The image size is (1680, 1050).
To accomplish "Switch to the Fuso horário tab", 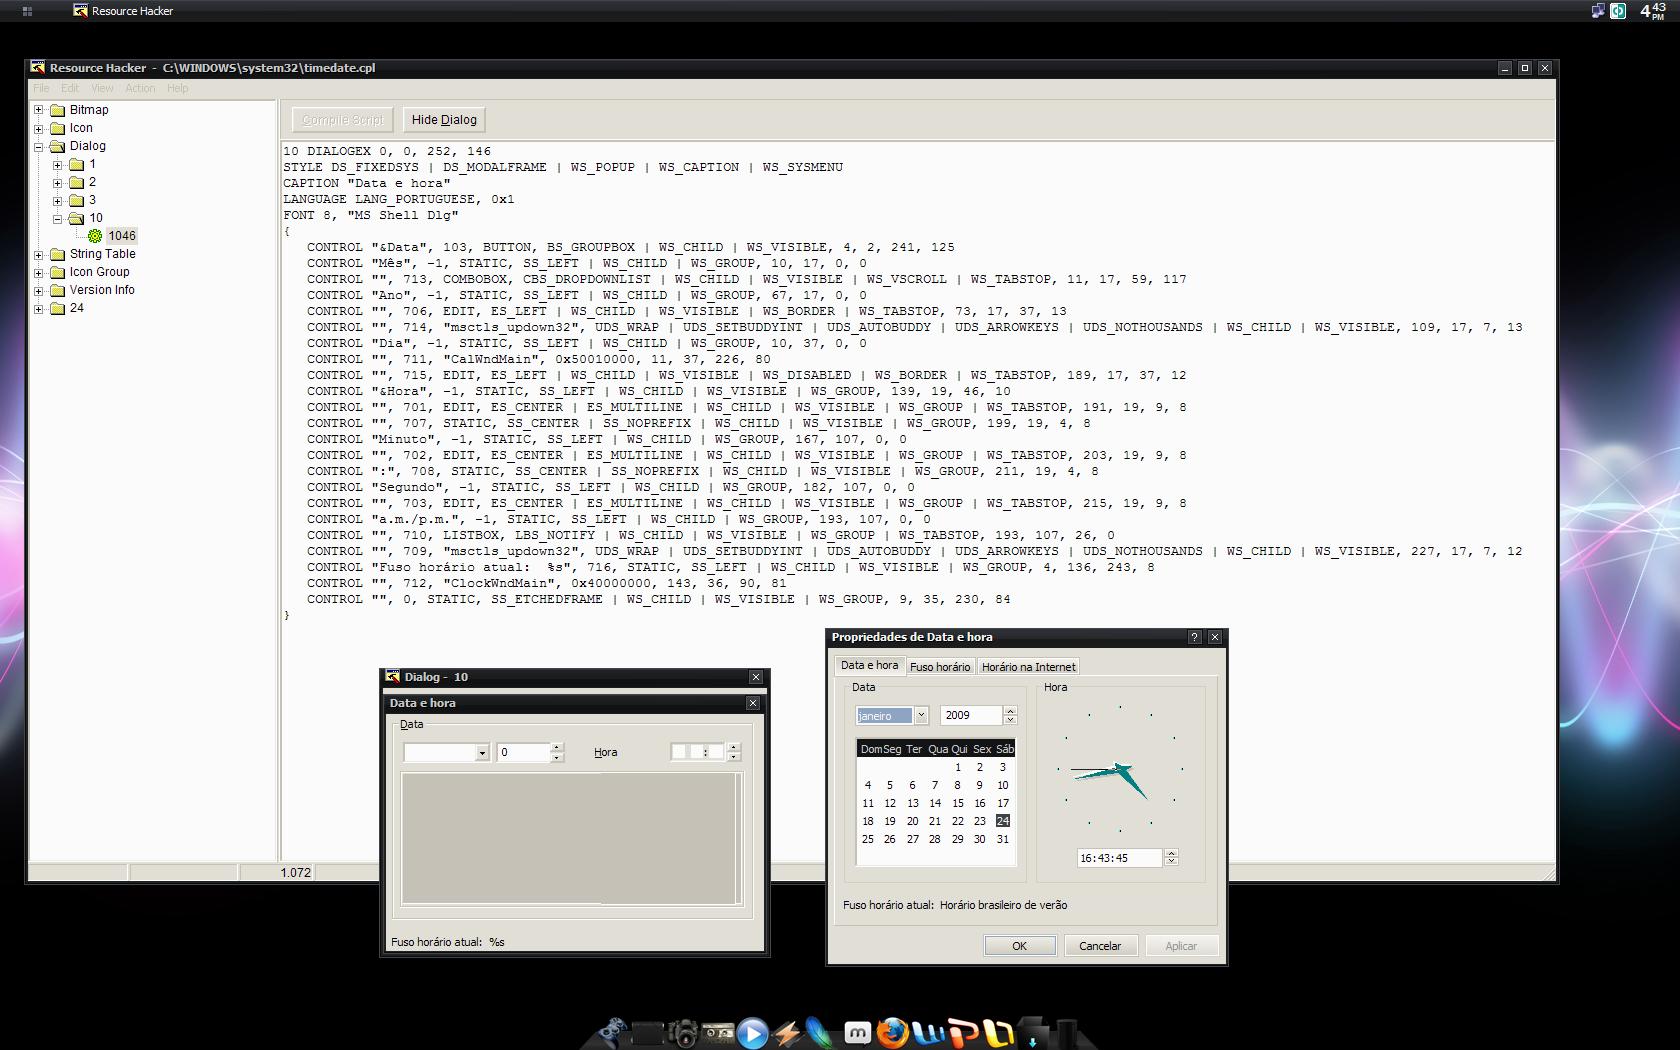I will click(939, 667).
